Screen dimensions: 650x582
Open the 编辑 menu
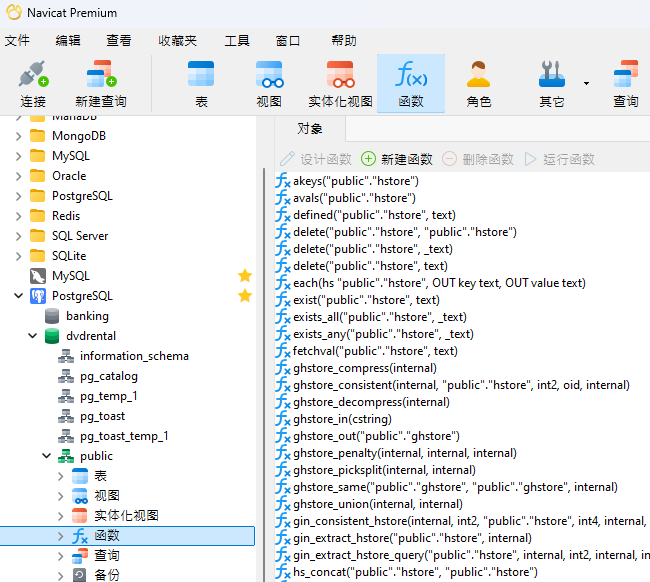(x=68, y=41)
